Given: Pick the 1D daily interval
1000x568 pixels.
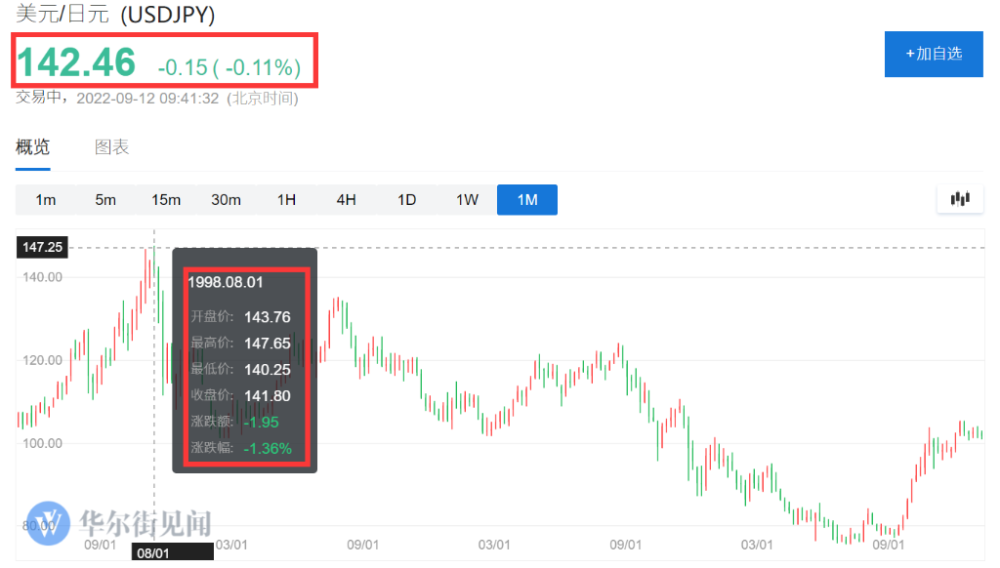Looking at the screenshot, I should pos(407,200).
